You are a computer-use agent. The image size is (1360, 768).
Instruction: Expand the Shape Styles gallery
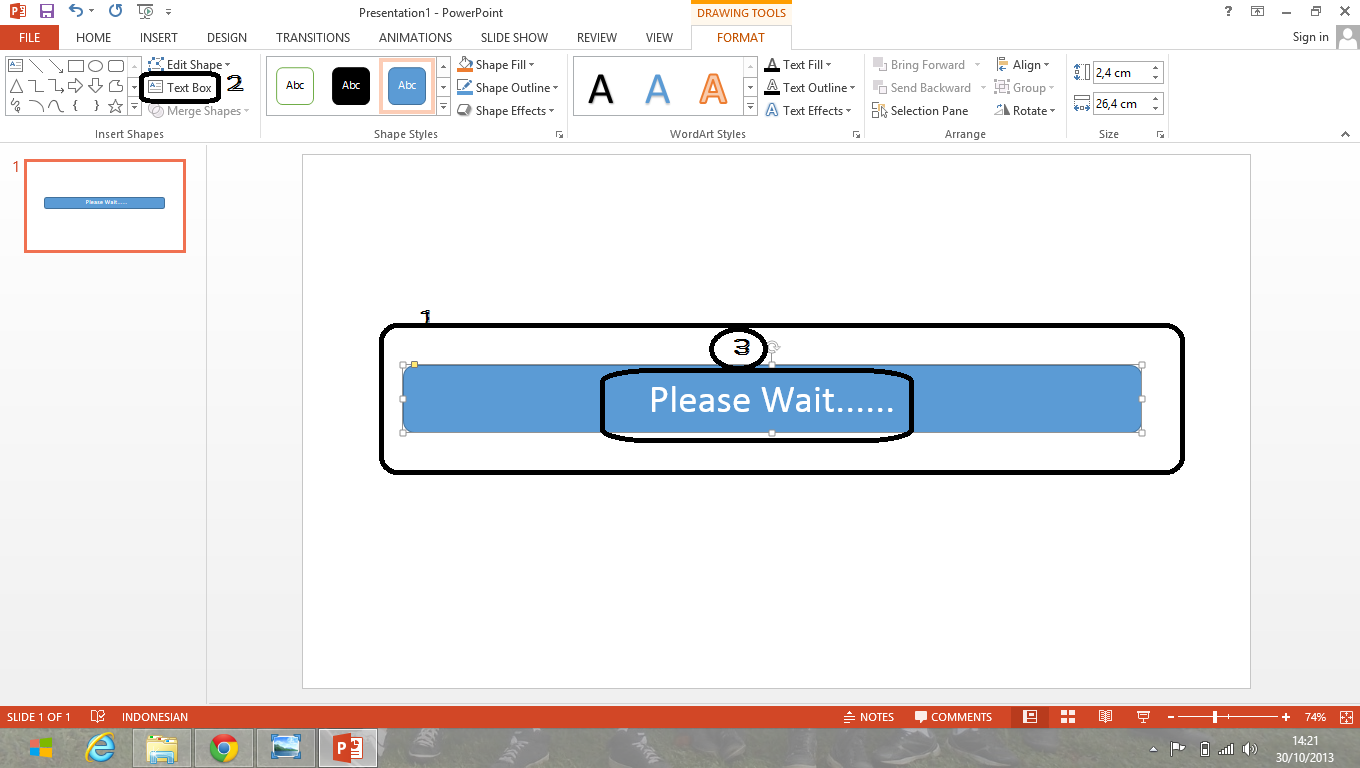[442, 107]
